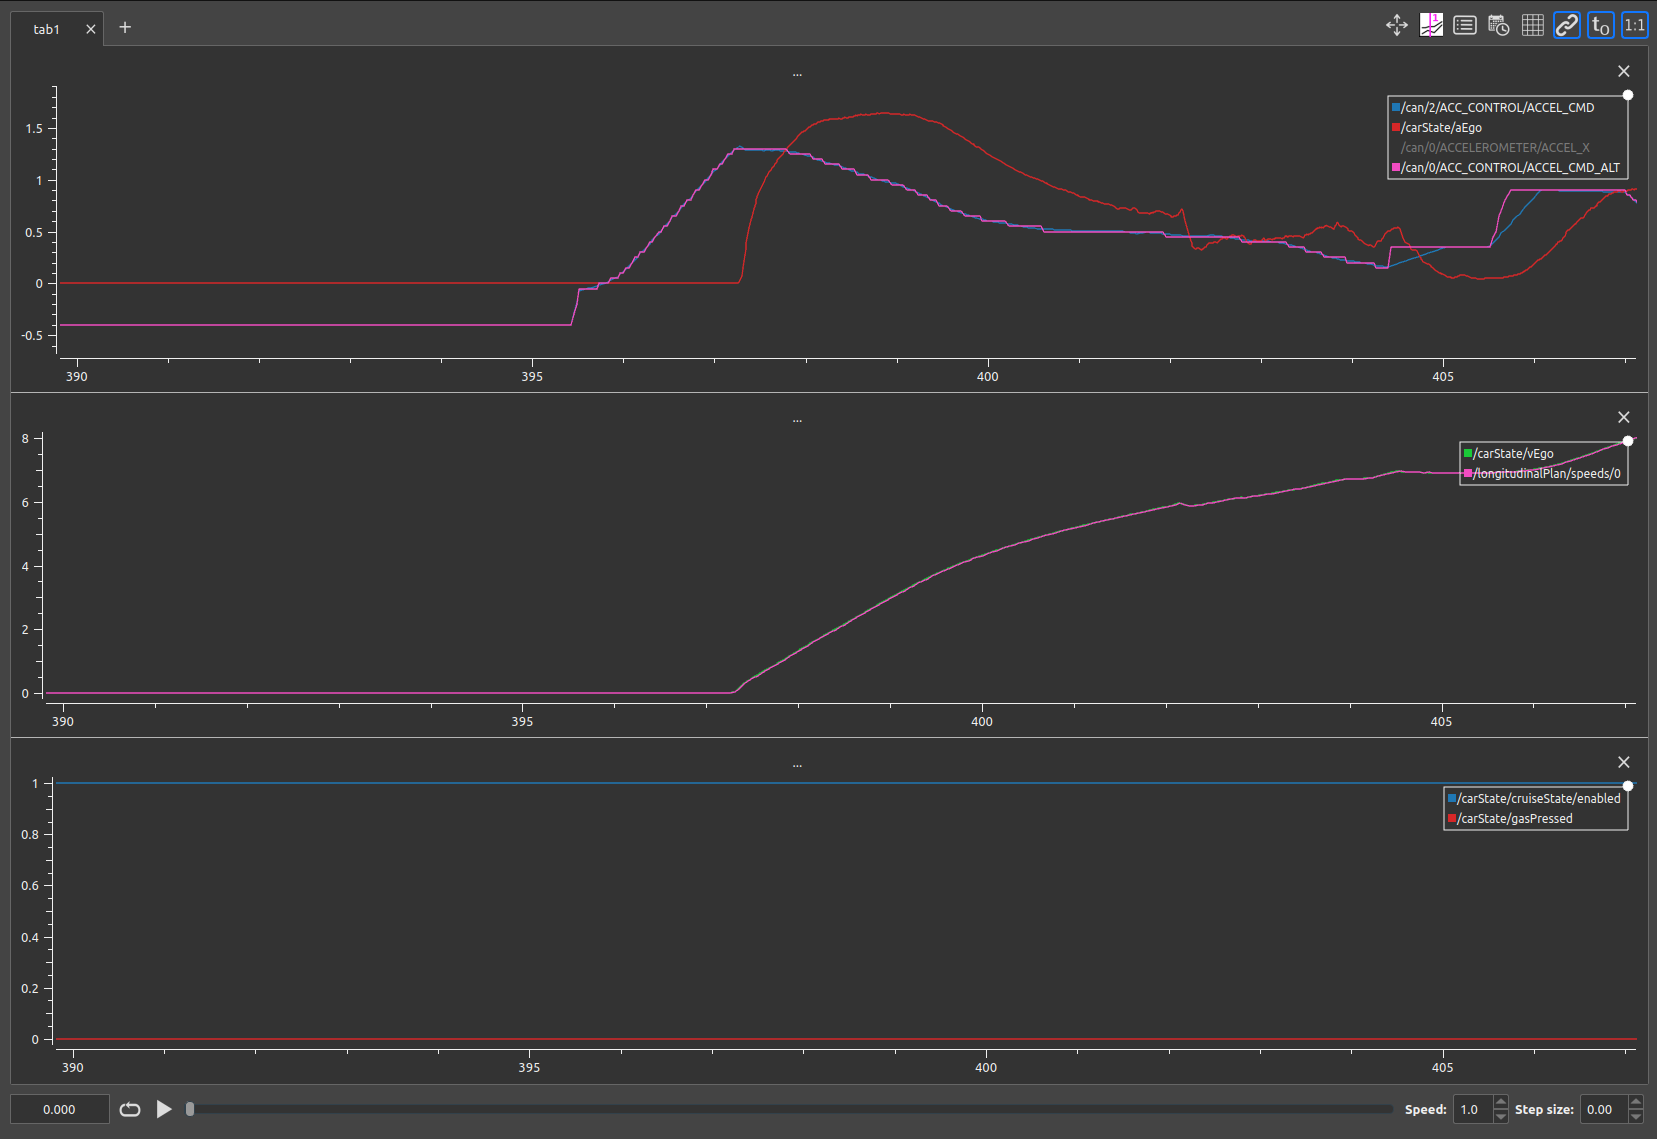Enable 1:1 axis ratio zoom
Viewport: 1657px width, 1139px height.
[1634, 25]
